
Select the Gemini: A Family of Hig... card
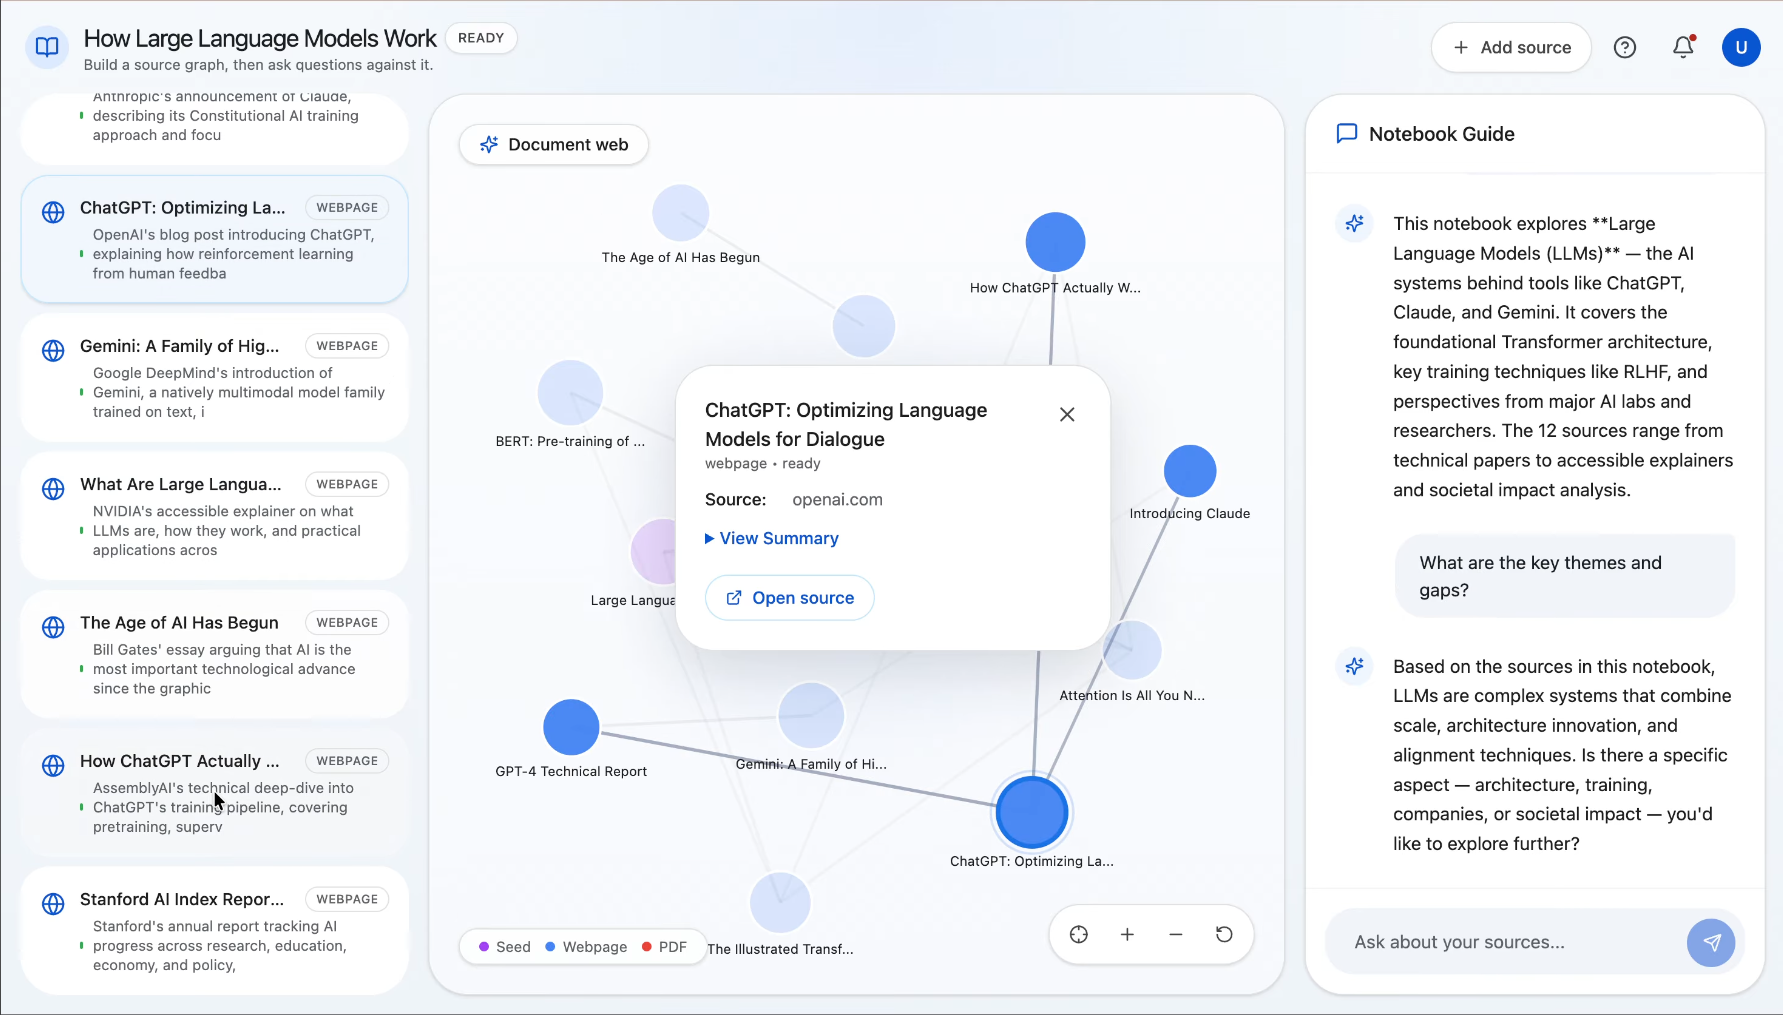coord(215,378)
